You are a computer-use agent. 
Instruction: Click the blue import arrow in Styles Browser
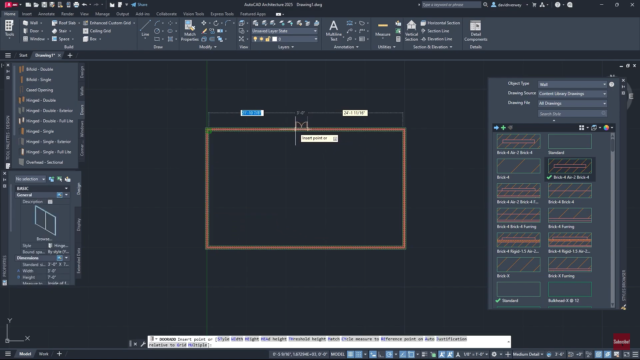pyautogui.click(x=496, y=128)
